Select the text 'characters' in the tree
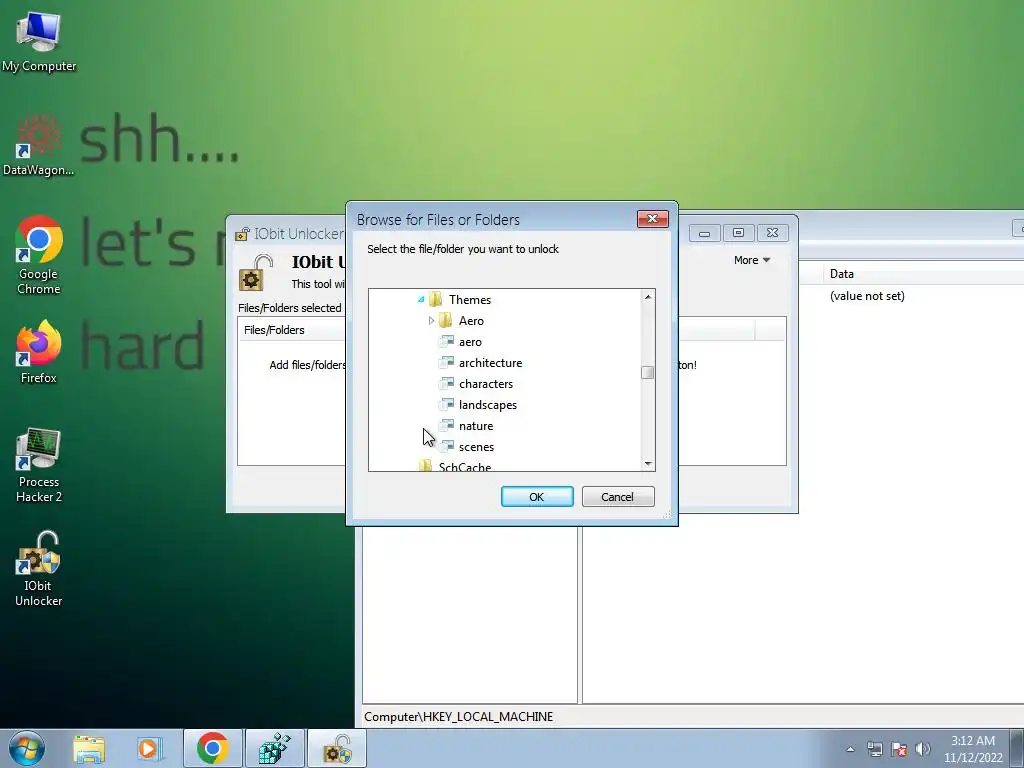Viewport: 1024px width, 768px height. (x=486, y=384)
